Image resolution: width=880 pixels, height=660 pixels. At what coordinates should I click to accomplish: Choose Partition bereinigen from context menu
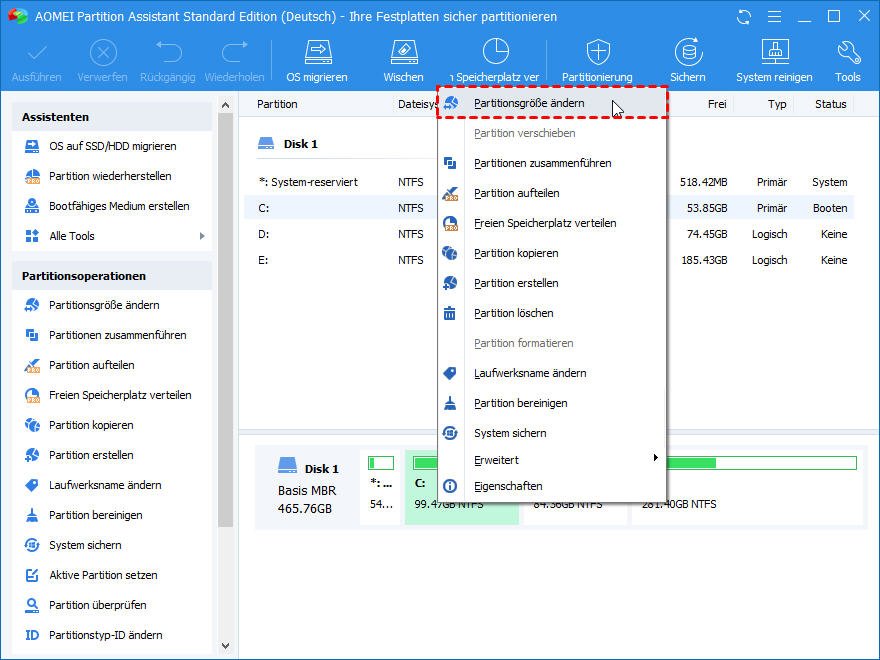pyautogui.click(x=552, y=404)
